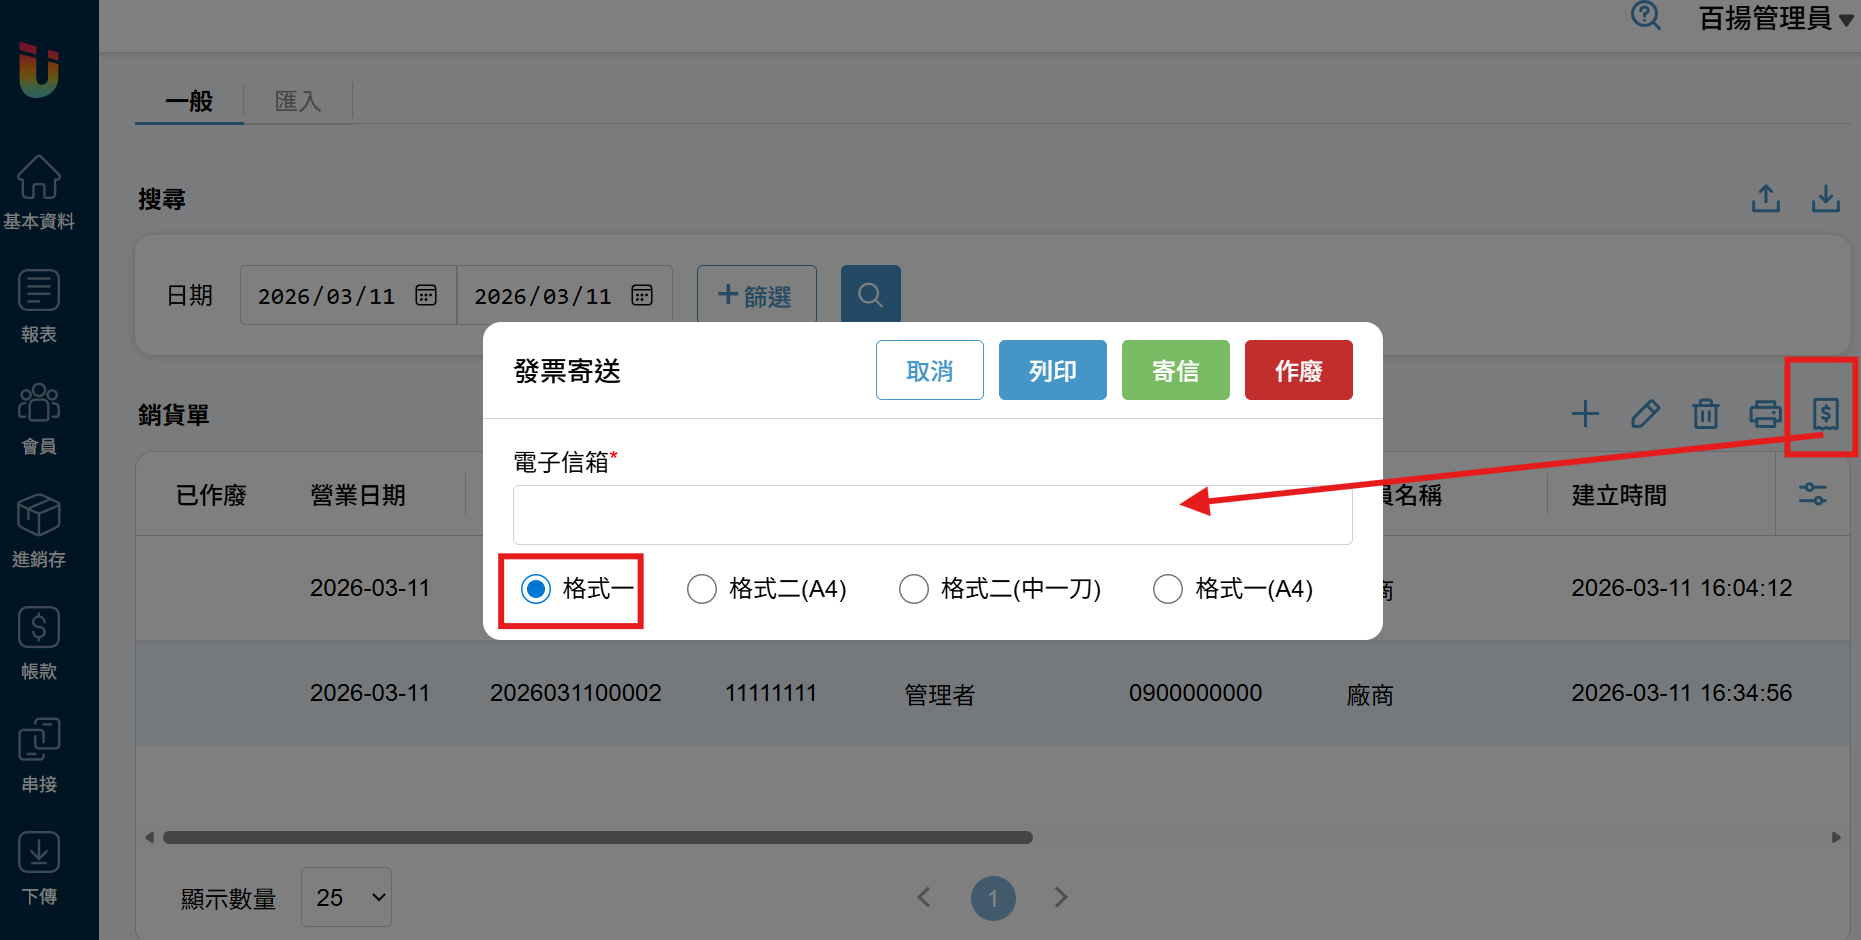1861x940 pixels.
Task: Switch to the 一般 tab
Action: point(189,101)
